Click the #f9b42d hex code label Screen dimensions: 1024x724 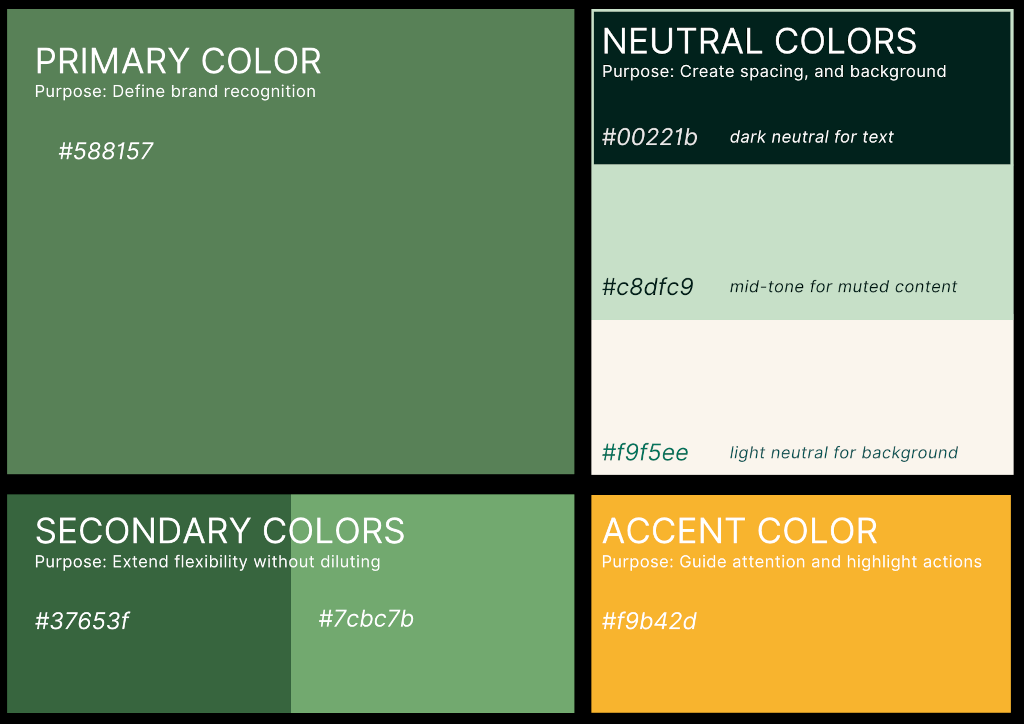click(x=649, y=622)
